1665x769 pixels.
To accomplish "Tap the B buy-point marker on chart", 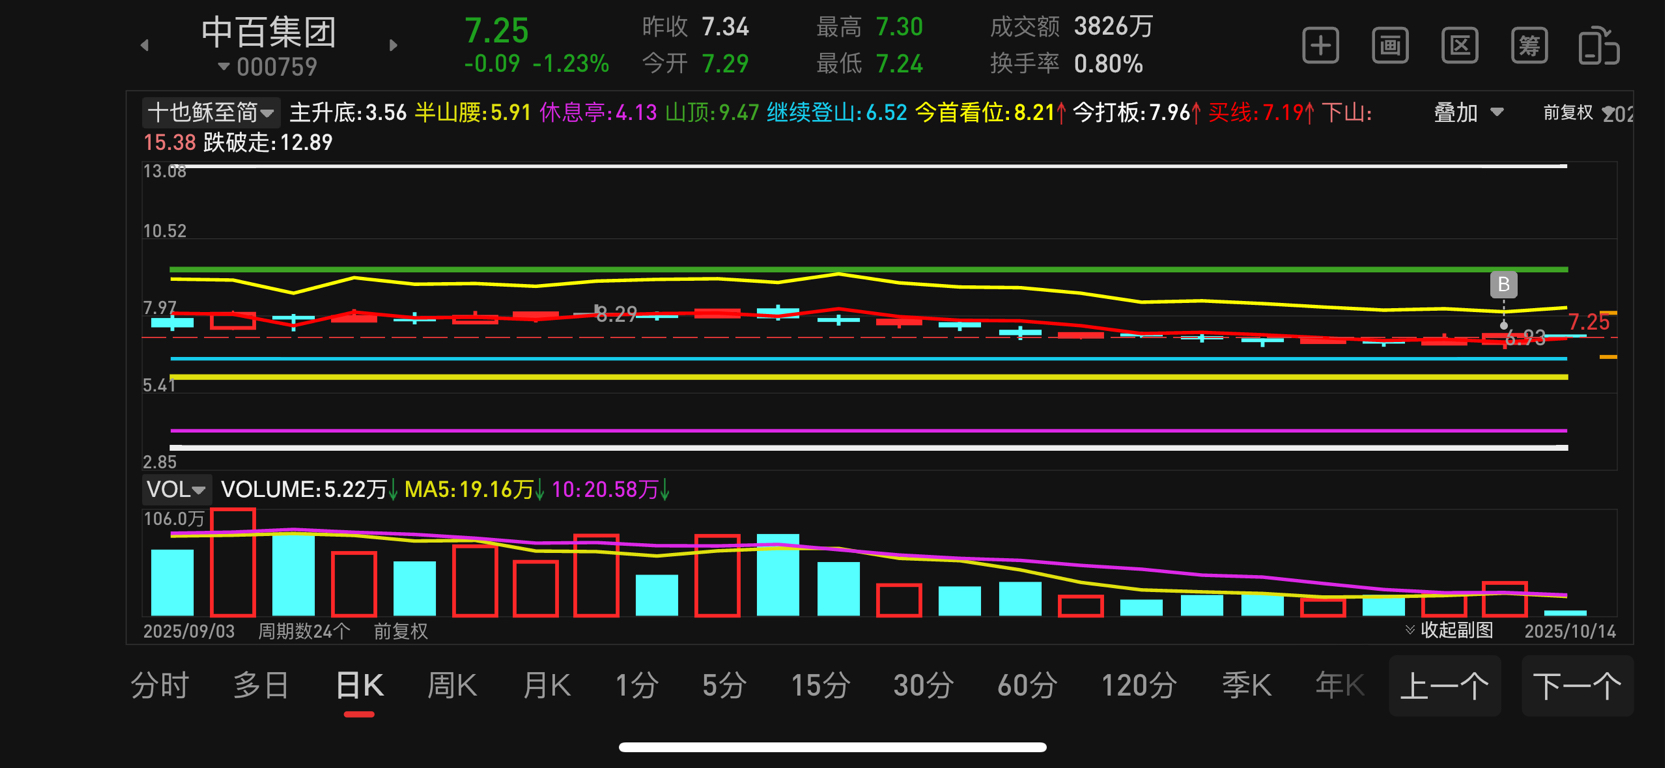I will coord(1503,285).
